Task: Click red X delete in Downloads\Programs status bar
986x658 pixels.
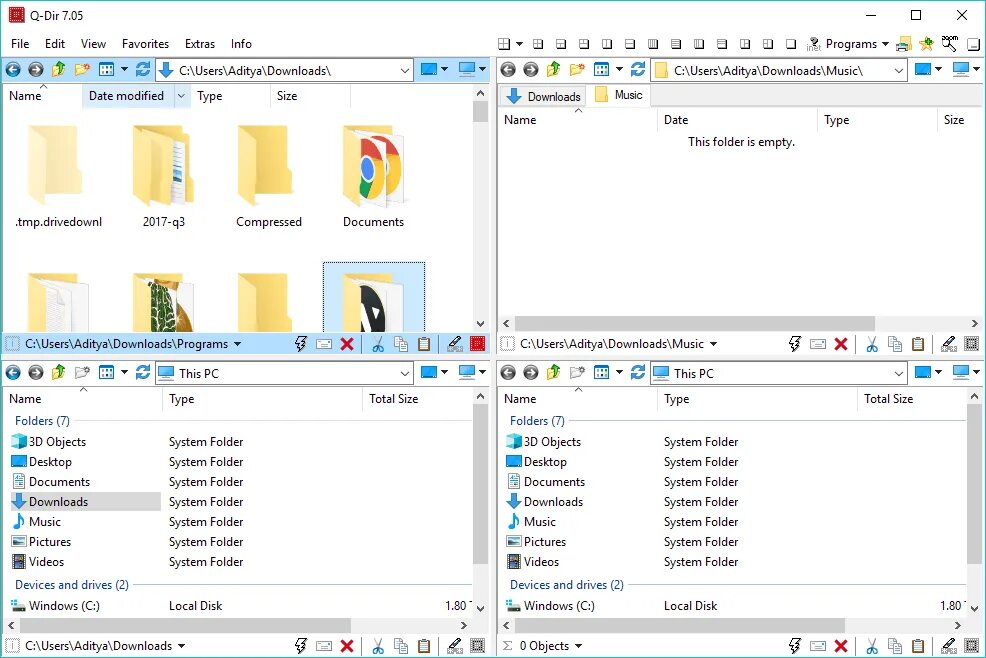Action: pyautogui.click(x=346, y=344)
